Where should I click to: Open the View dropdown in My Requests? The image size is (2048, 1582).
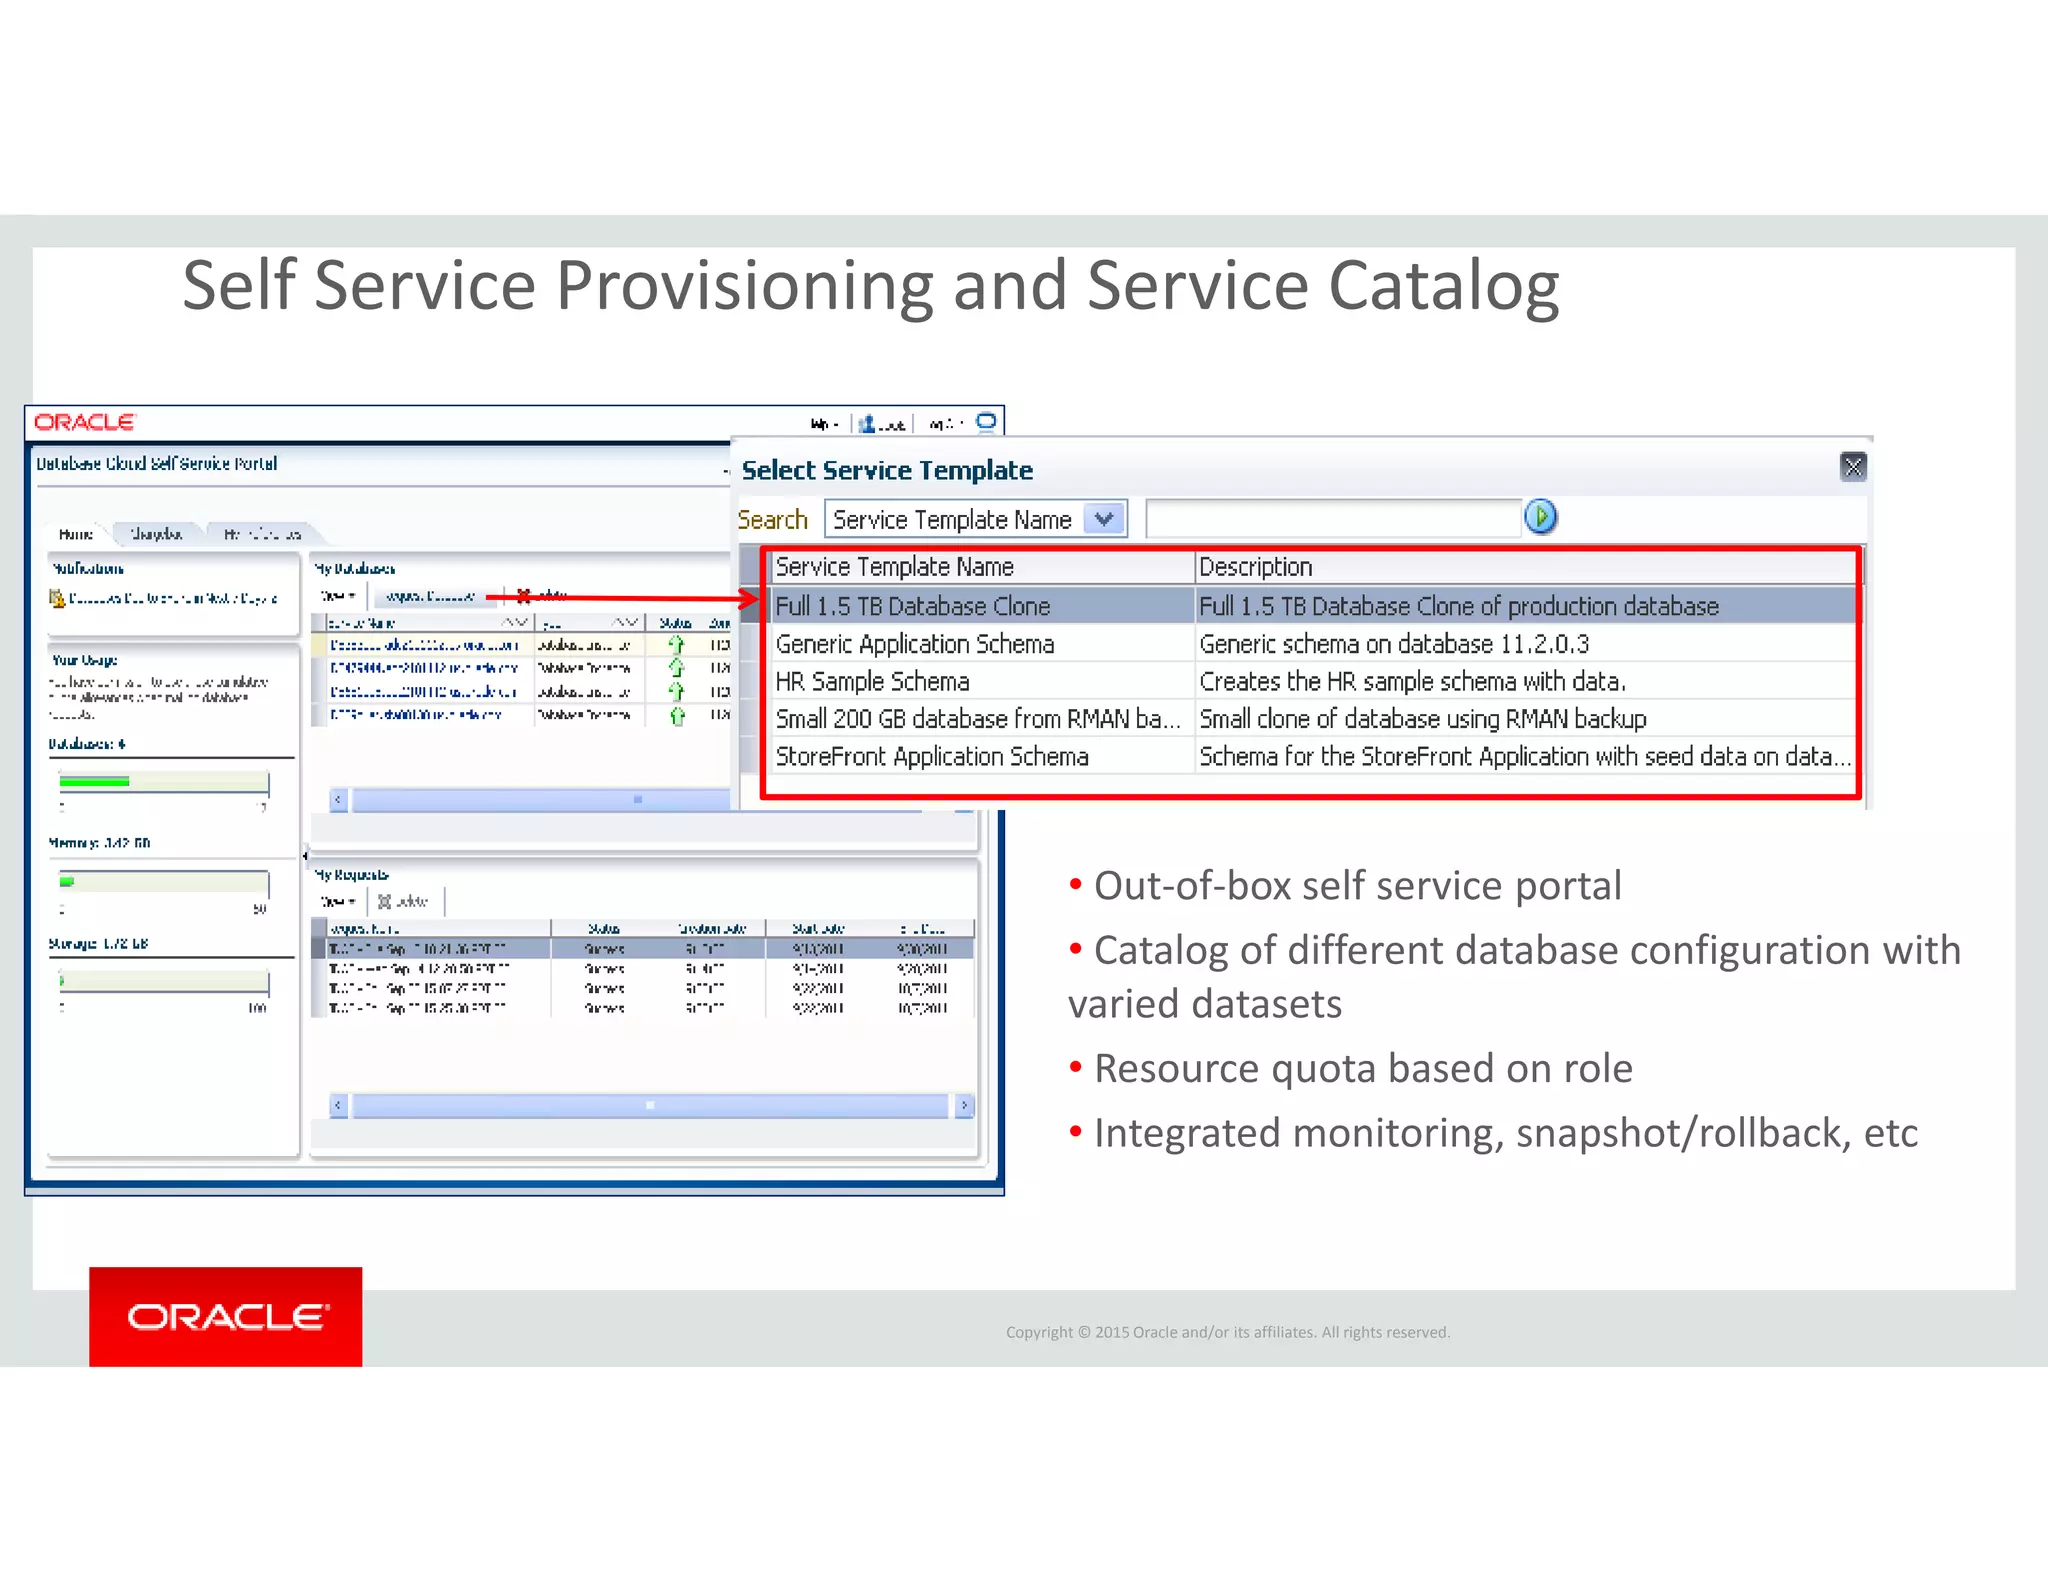pyautogui.click(x=337, y=901)
